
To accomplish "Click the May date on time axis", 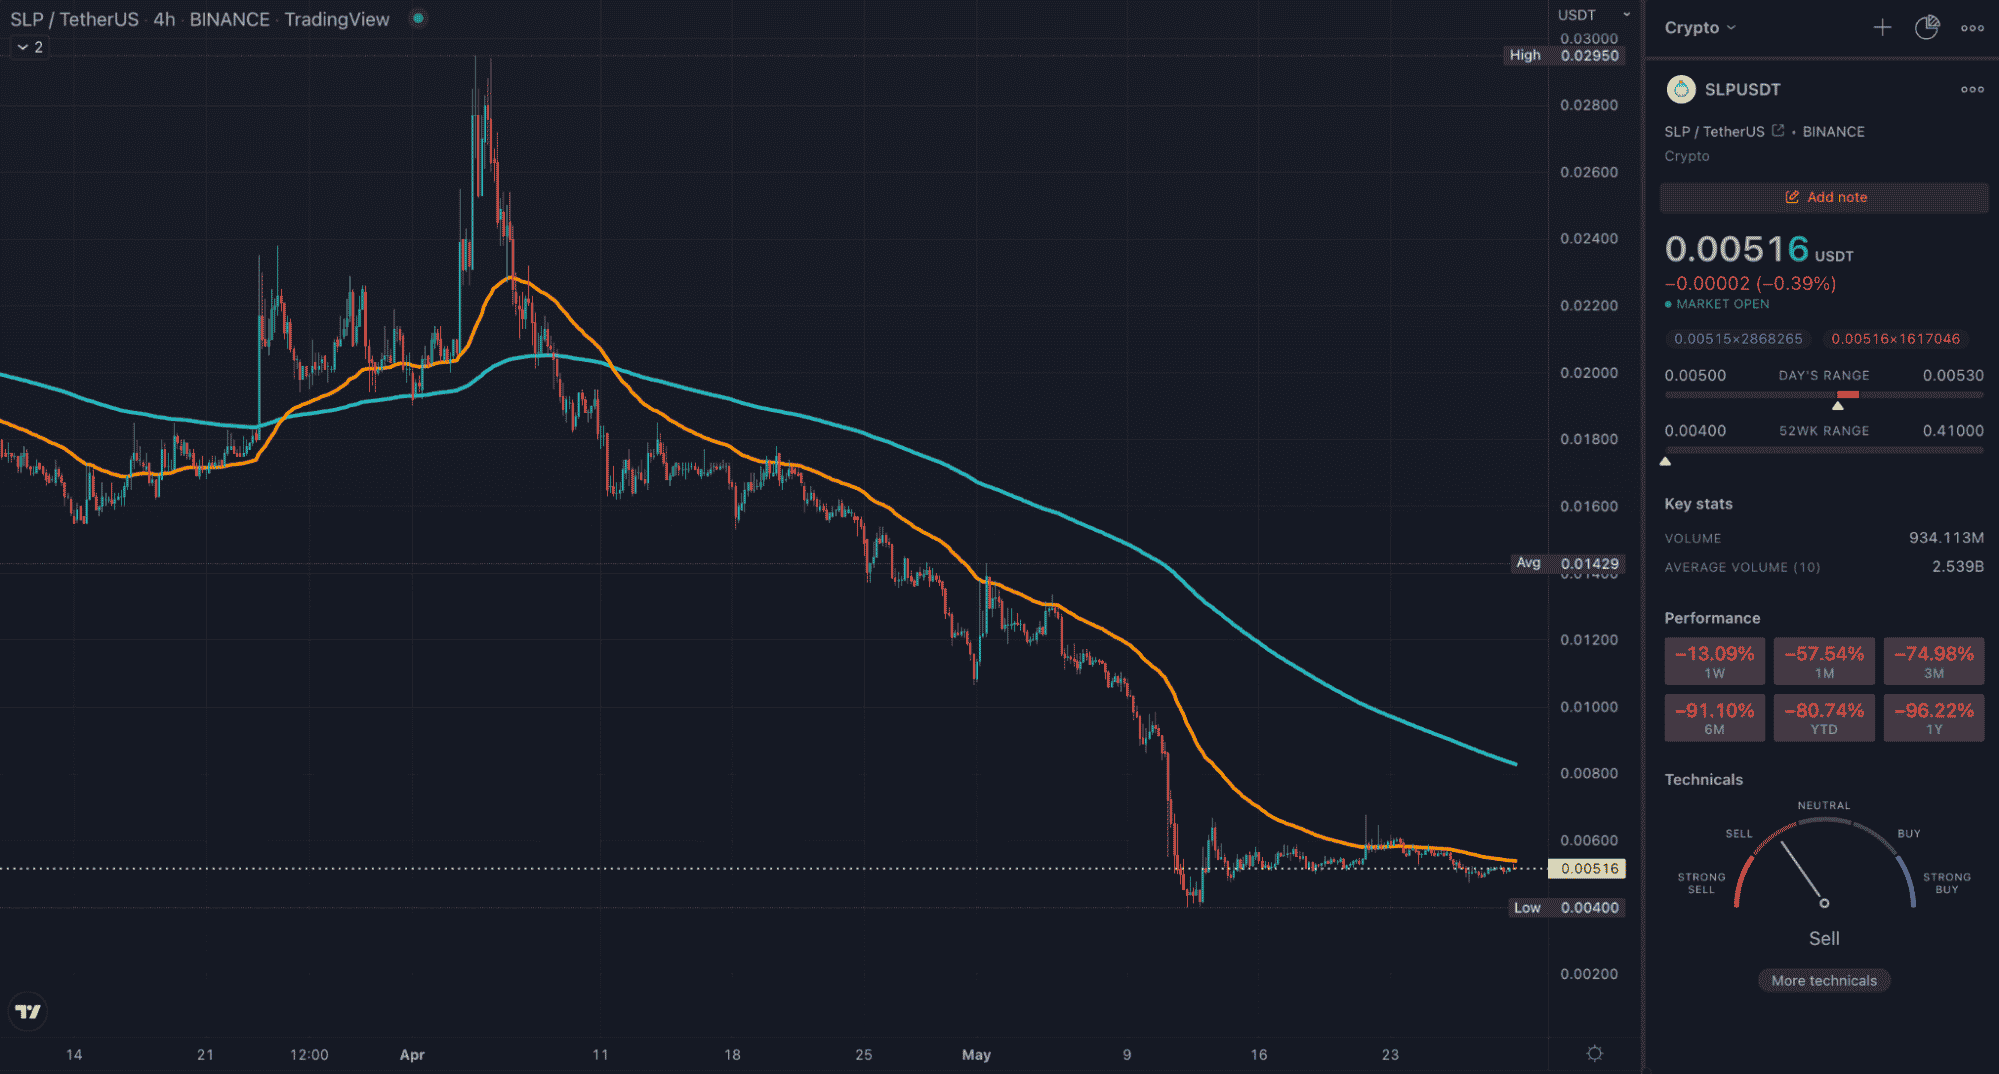I will 976,1054.
